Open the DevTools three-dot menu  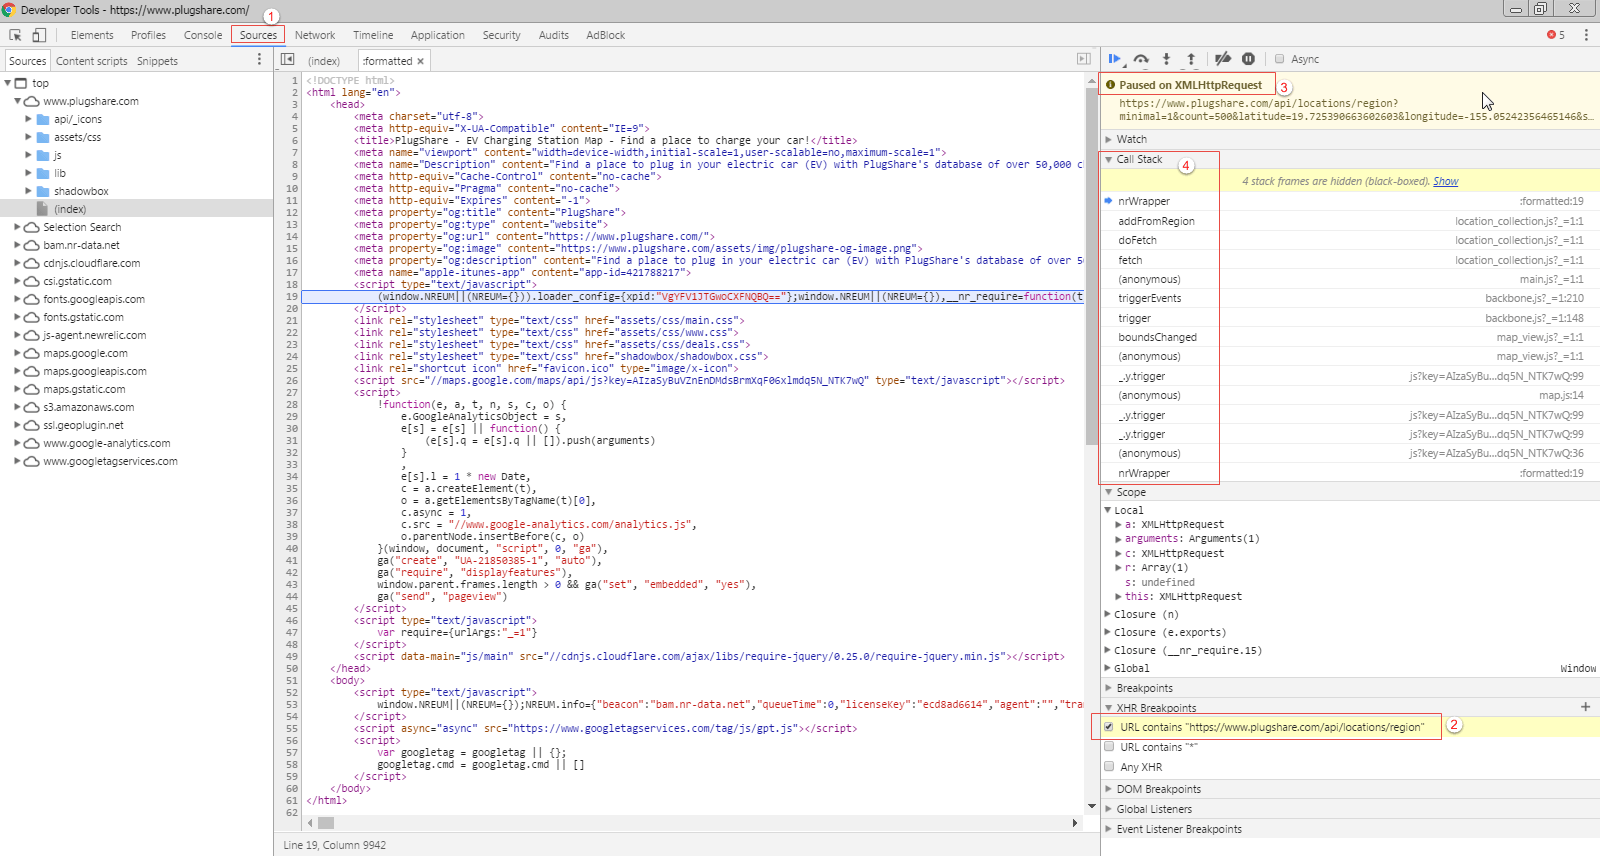tap(1586, 35)
